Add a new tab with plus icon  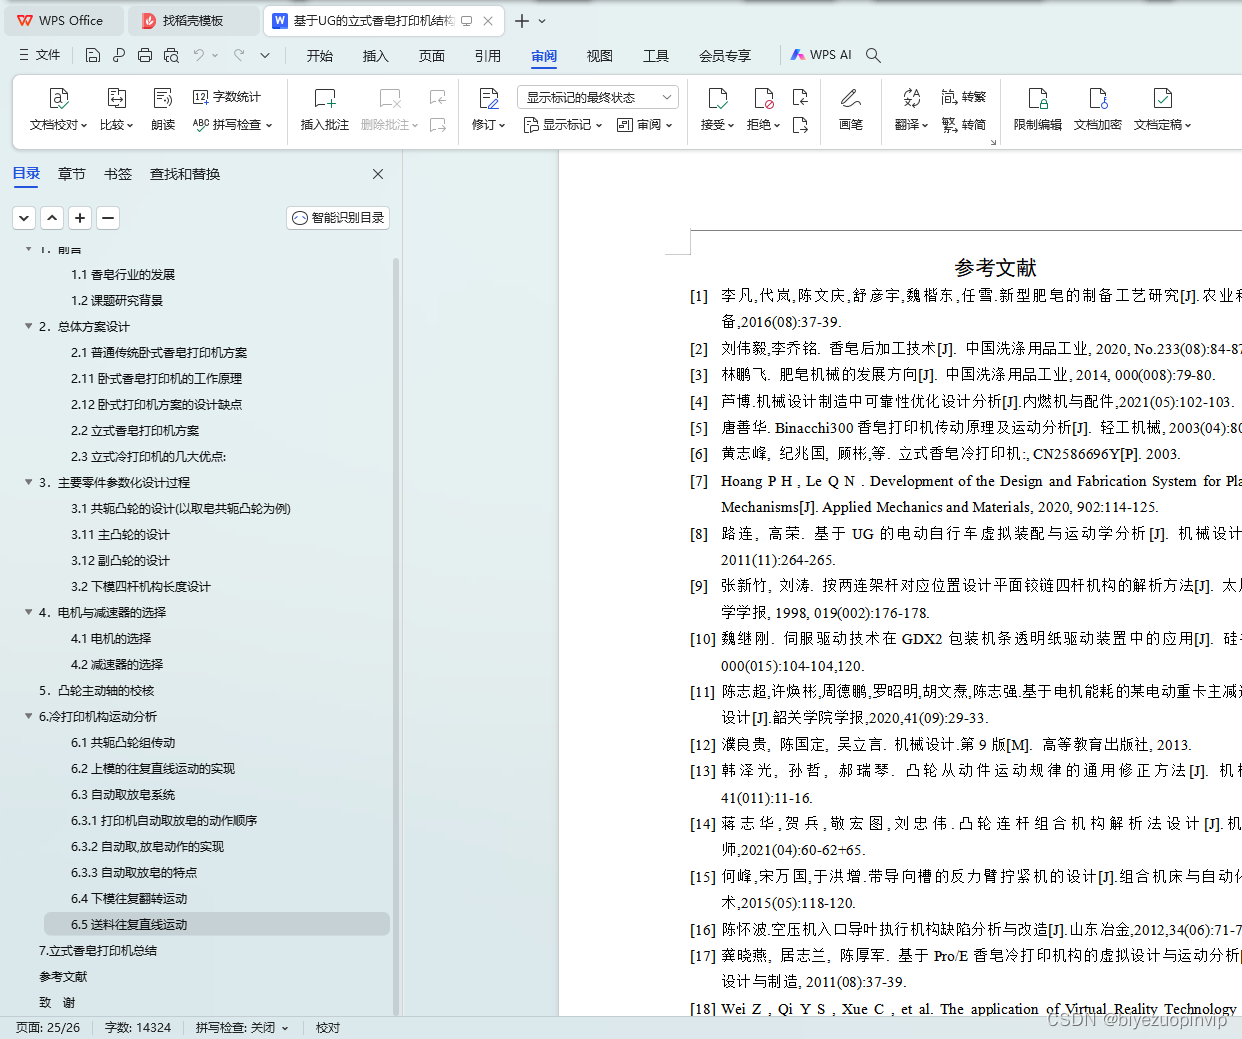point(521,20)
